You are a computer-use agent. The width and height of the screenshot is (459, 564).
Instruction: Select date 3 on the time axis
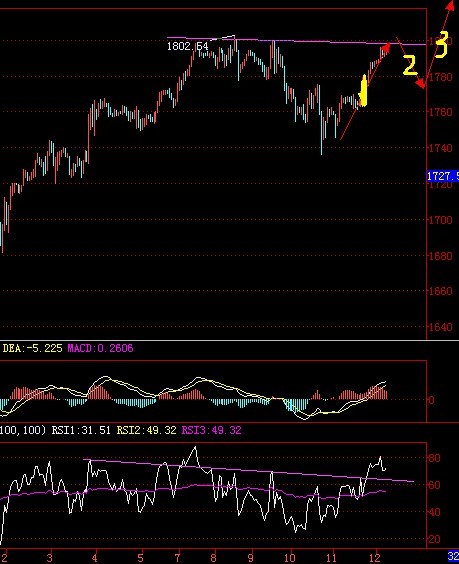[49, 558]
